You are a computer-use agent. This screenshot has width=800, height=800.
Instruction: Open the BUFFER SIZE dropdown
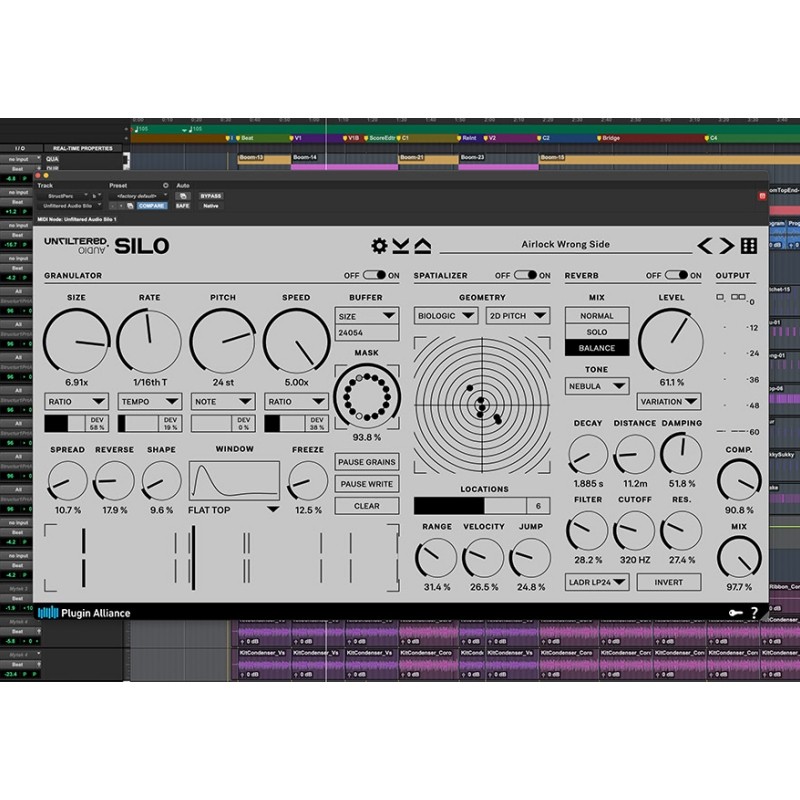coord(367,316)
